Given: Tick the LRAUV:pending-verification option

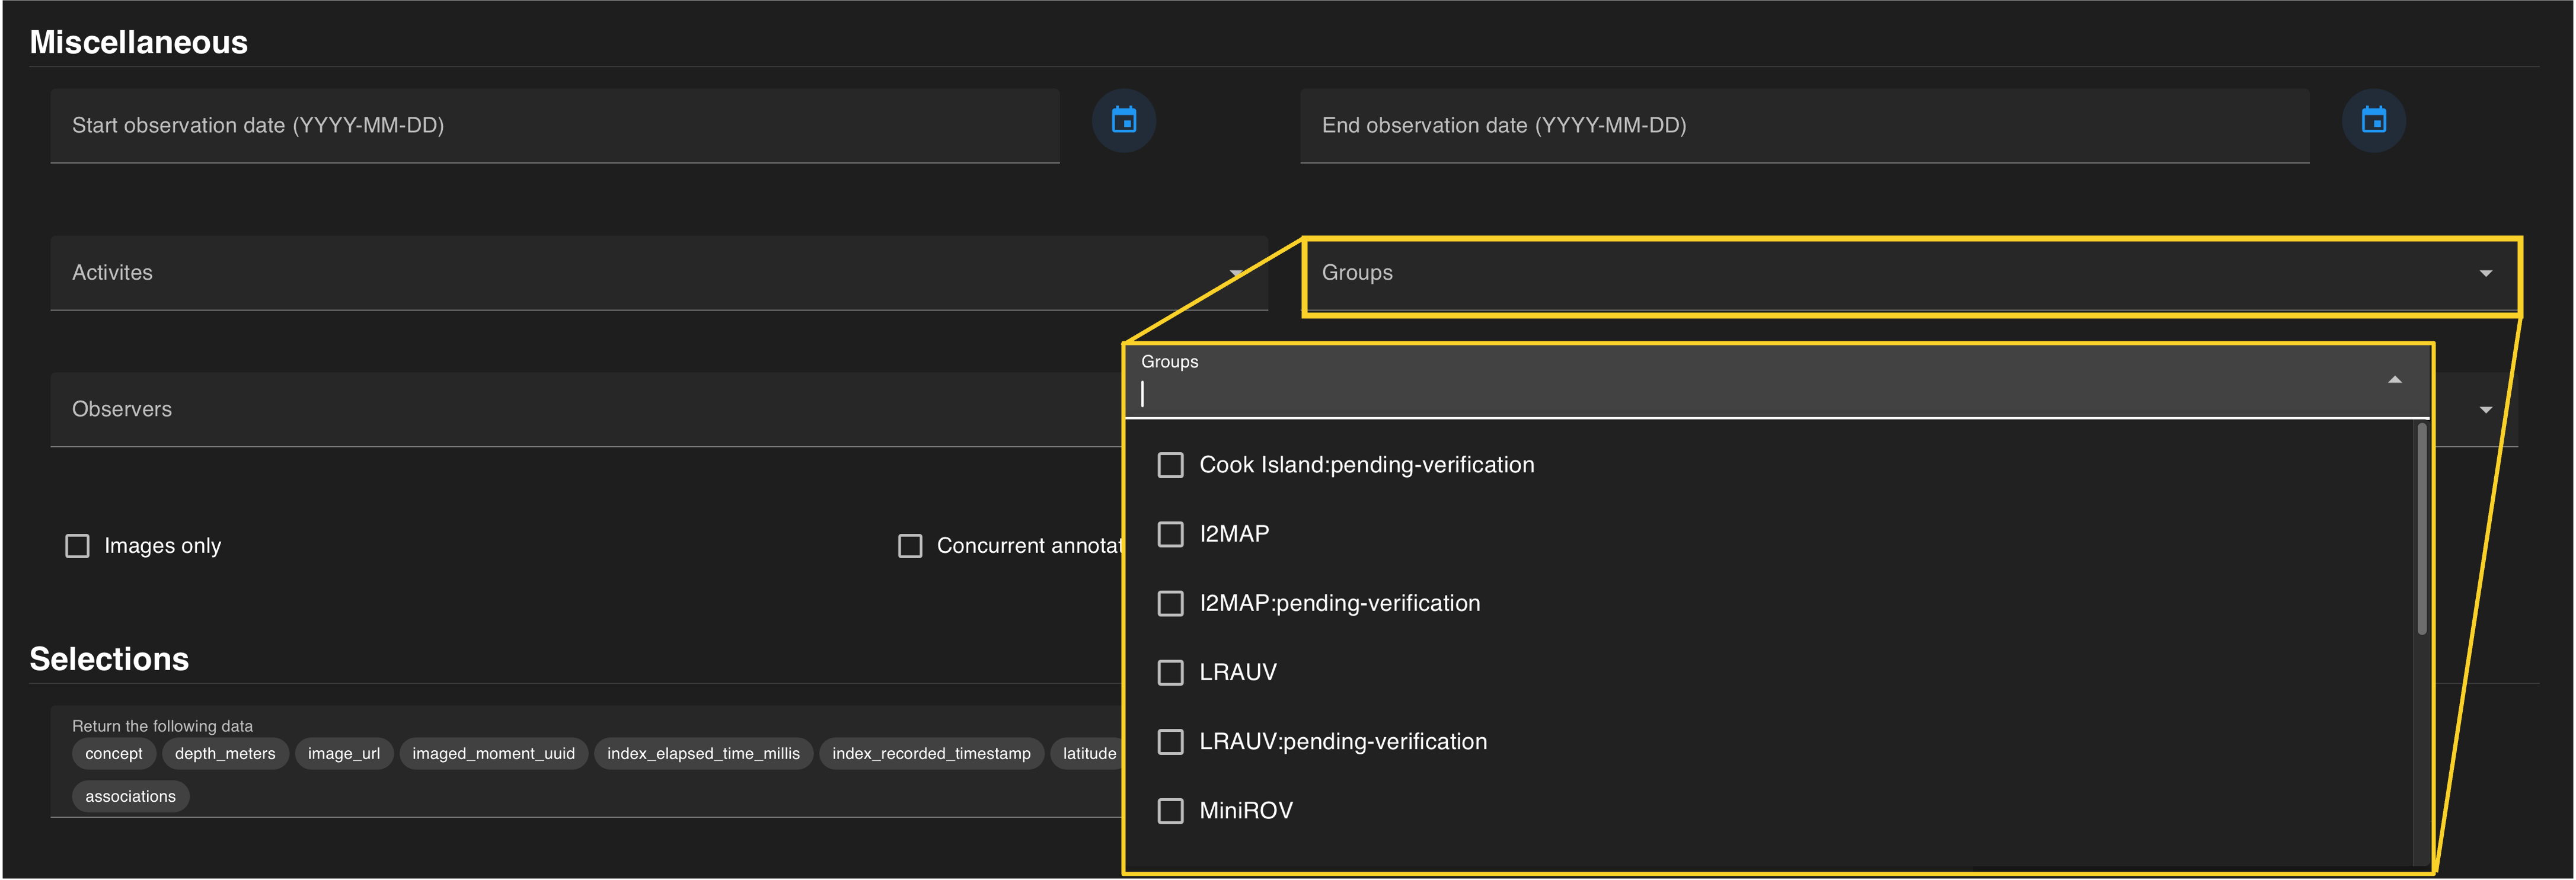Looking at the screenshot, I should click(x=1170, y=741).
